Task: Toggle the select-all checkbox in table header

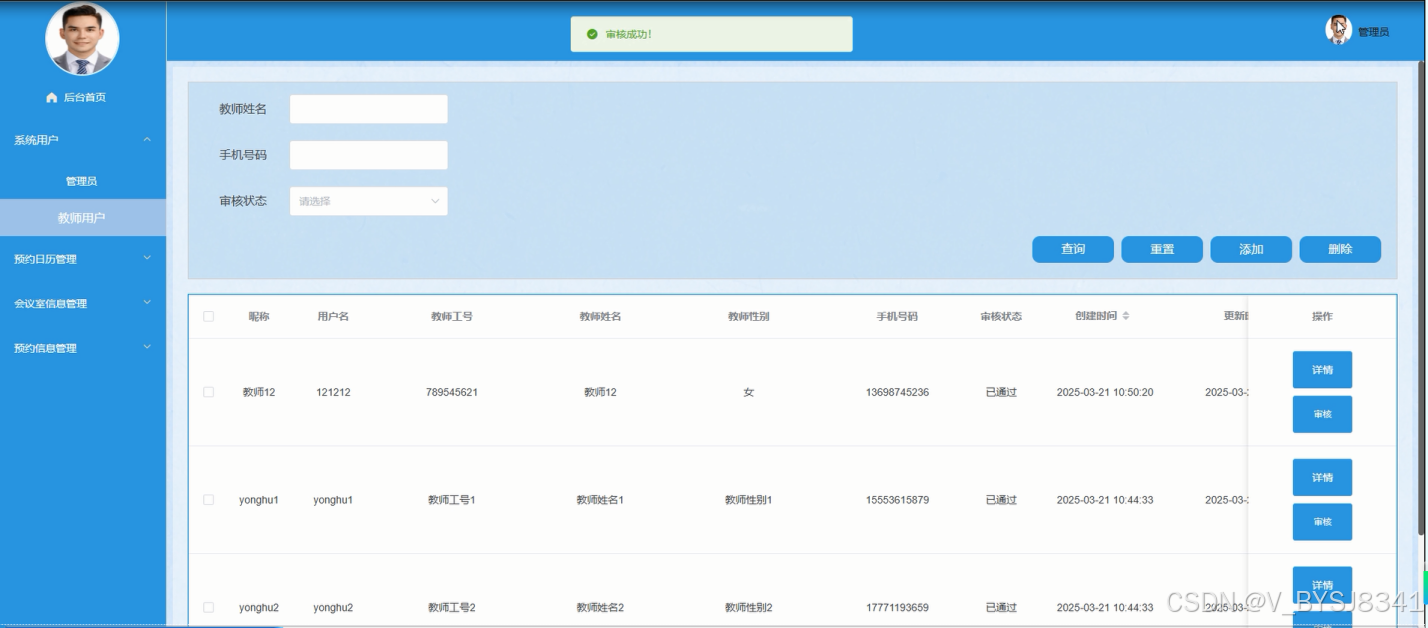Action: [x=208, y=316]
